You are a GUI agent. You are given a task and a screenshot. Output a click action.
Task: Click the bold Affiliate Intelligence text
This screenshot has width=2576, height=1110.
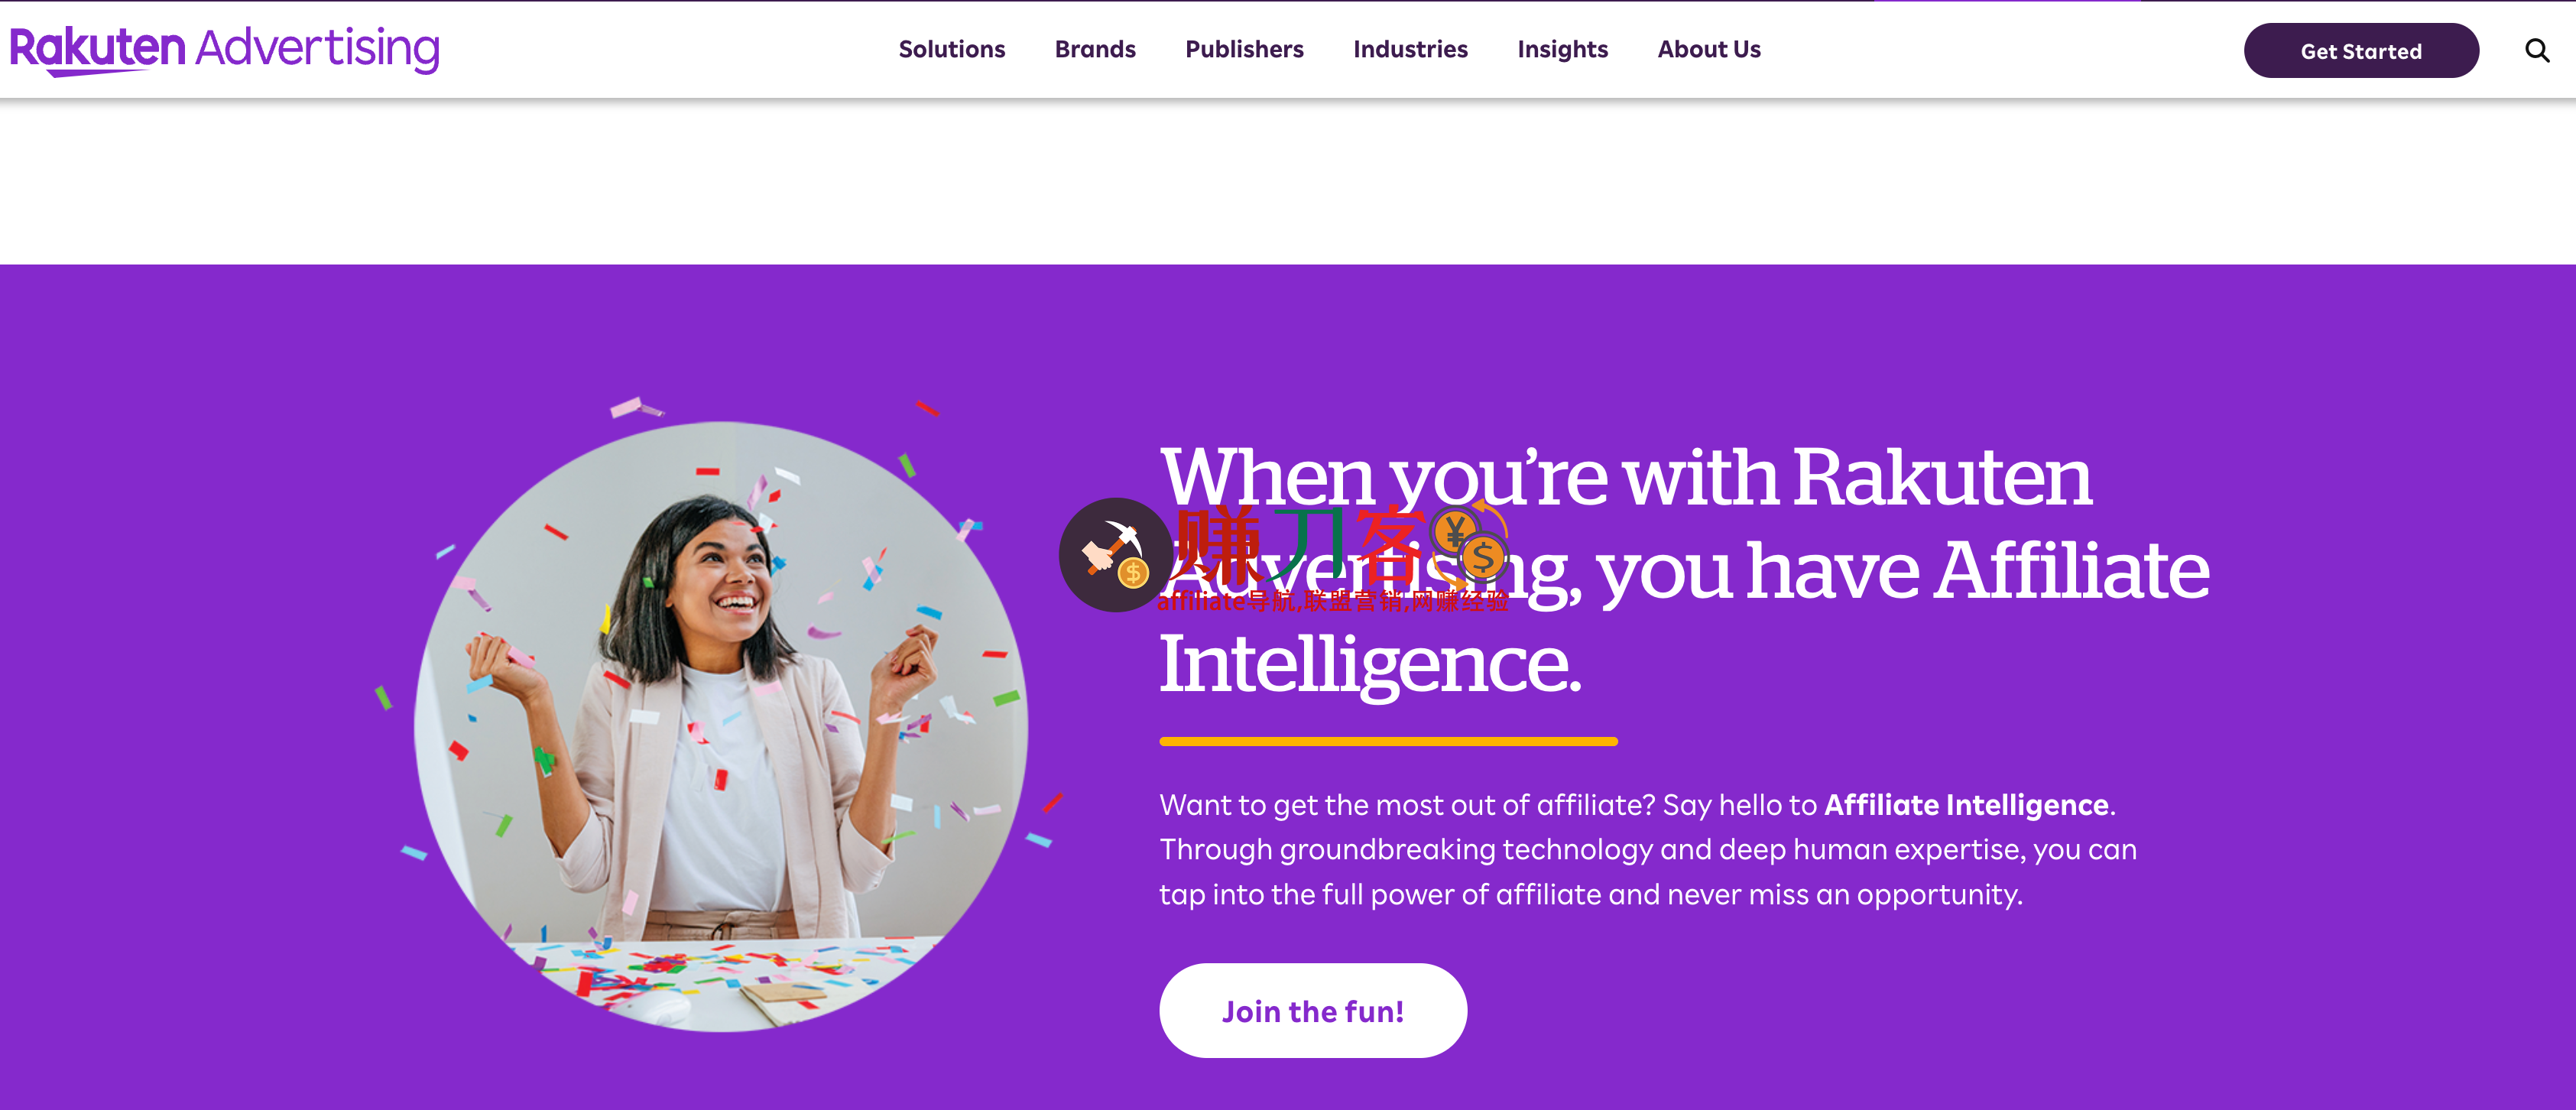pyautogui.click(x=1966, y=805)
